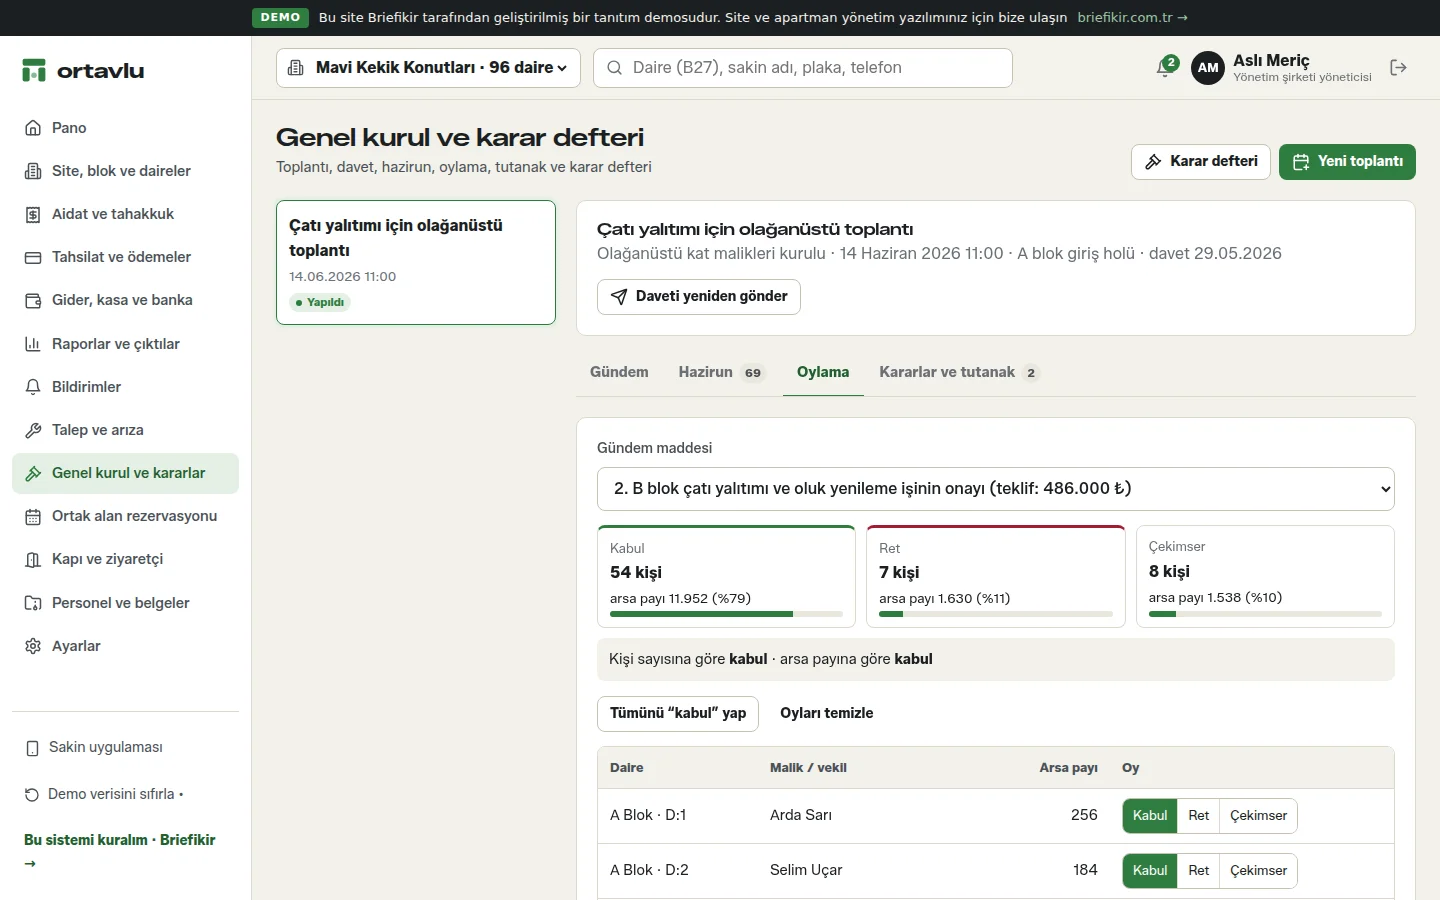Go to Talep ve arıza
The height and width of the screenshot is (900, 1440).
[x=125, y=430]
